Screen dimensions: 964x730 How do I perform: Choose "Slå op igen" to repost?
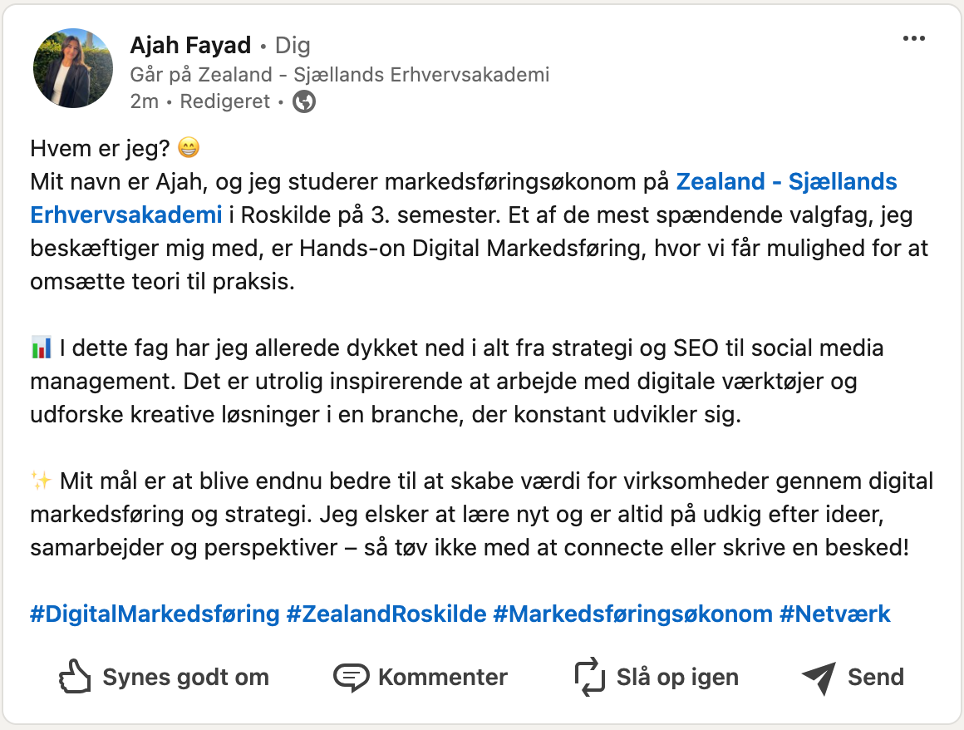[x=677, y=677]
